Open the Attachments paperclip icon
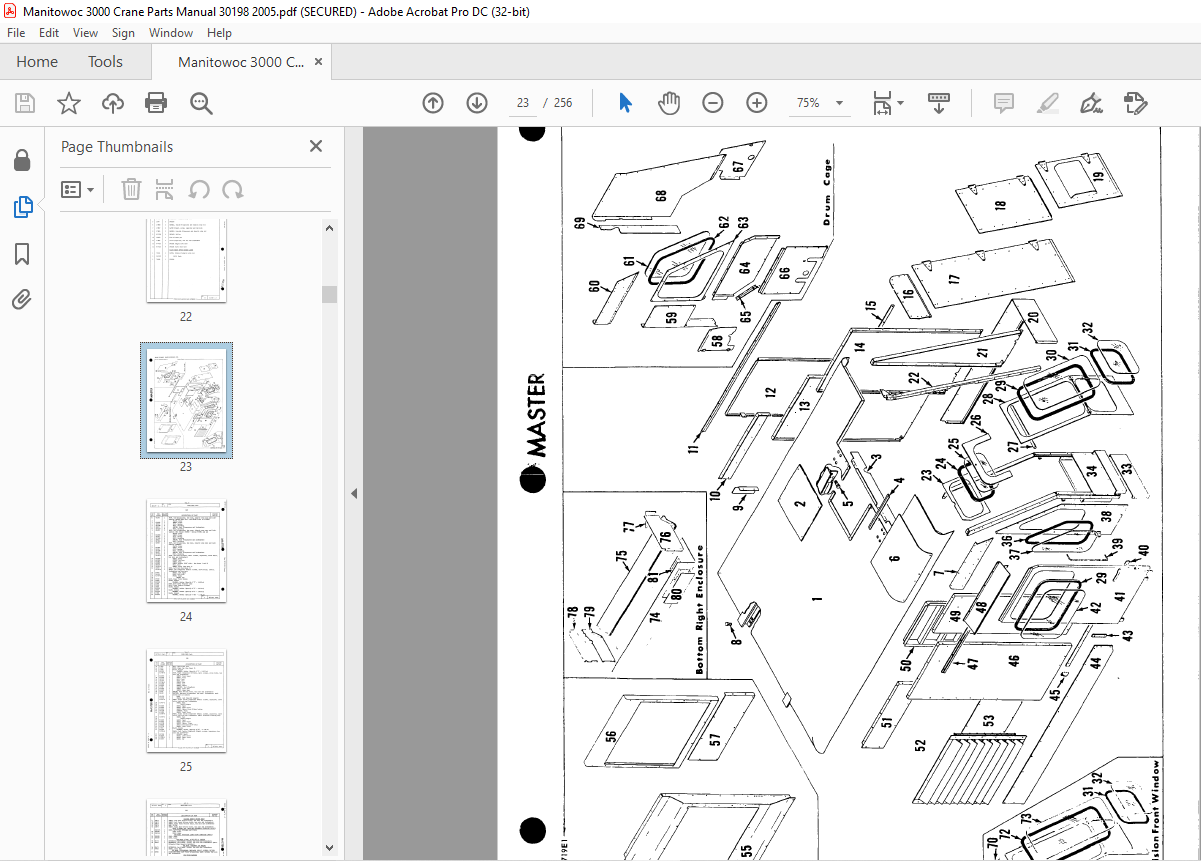This screenshot has height=861, width=1201. 22,299
